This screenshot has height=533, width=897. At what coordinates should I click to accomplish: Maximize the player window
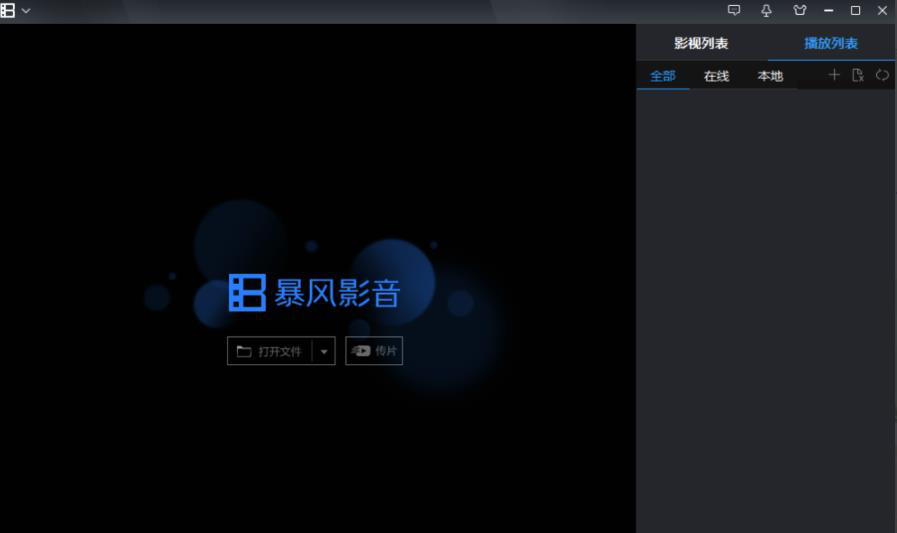coord(855,10)
